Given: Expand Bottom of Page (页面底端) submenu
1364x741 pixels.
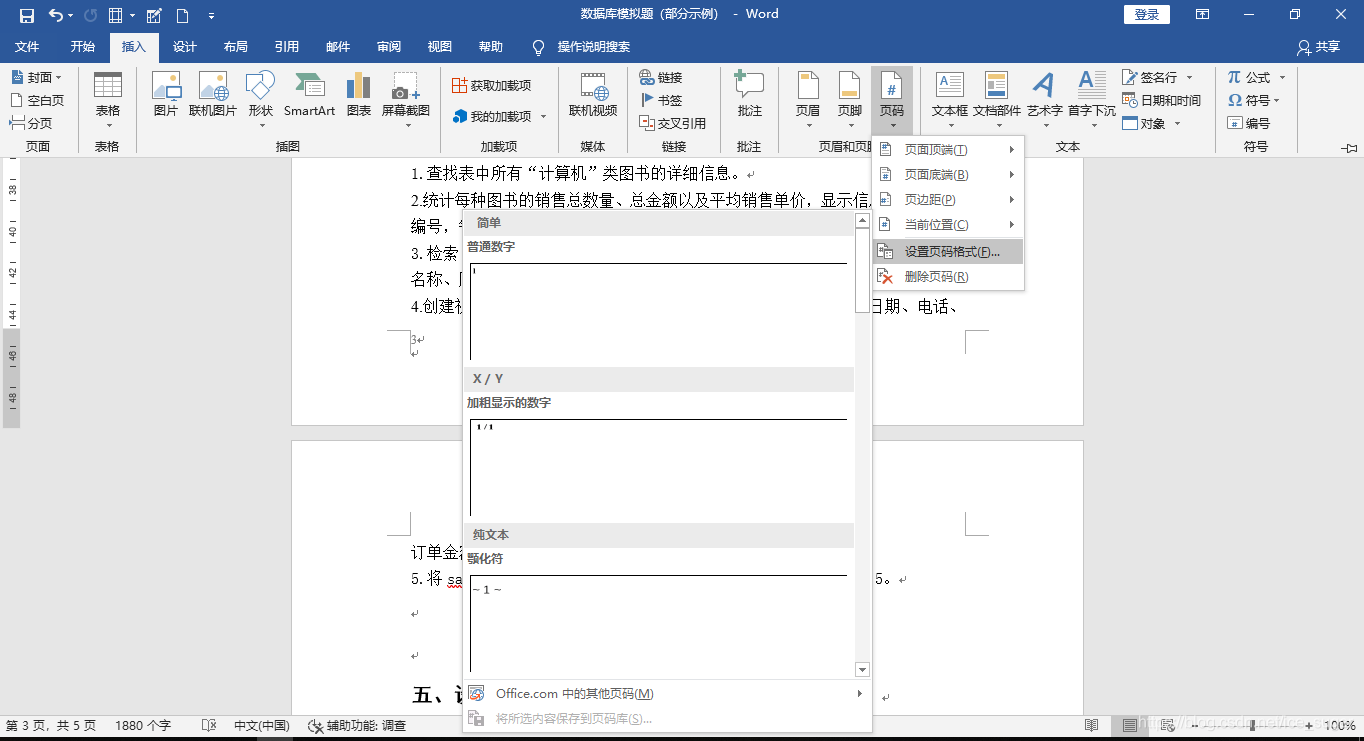Looking at the screenshot, I should [948, 175].
